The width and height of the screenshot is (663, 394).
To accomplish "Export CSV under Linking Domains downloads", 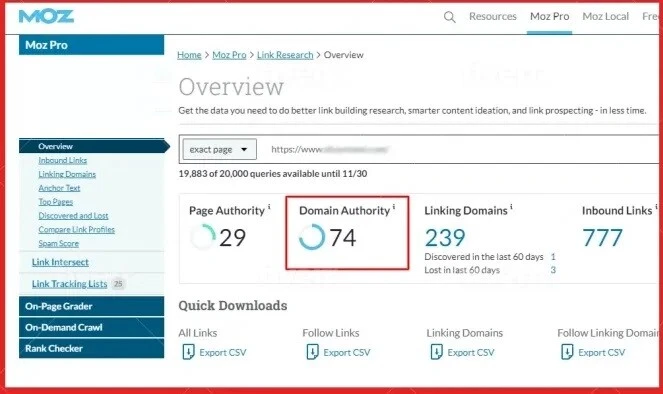I will pos(471,352).
